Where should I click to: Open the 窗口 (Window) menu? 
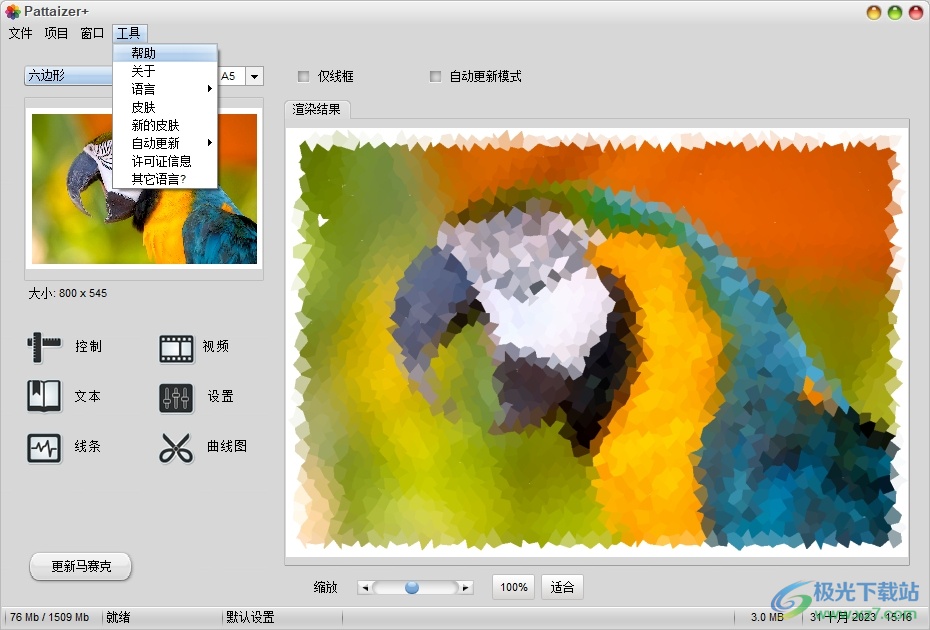click(x=92, y=33)
